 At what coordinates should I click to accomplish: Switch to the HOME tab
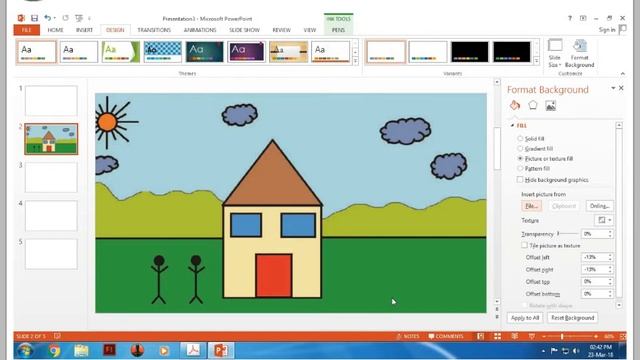pyautogui.click(x=55, y=30)
